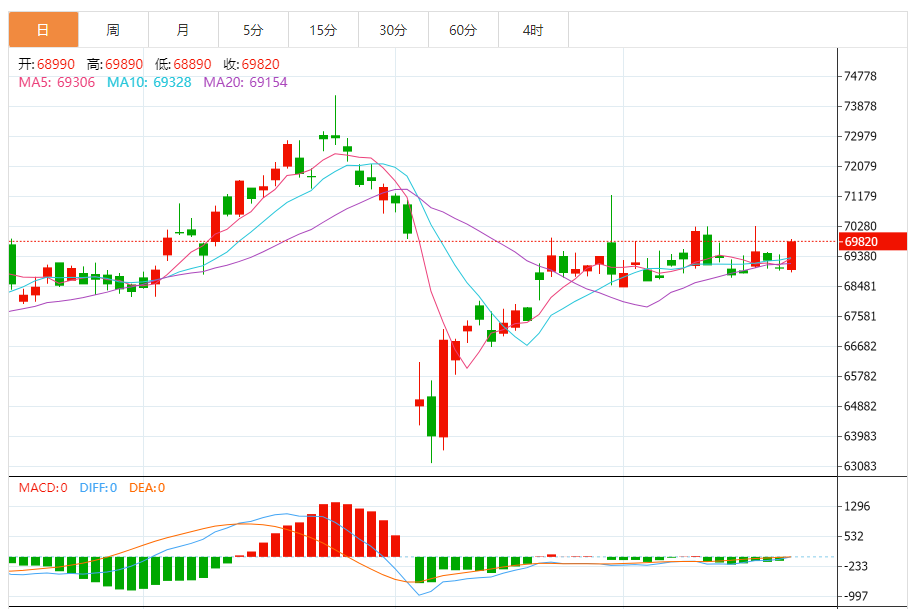Click the 72979 price axis label
This screenshot has height=609, width=912.
coord(860,136)
